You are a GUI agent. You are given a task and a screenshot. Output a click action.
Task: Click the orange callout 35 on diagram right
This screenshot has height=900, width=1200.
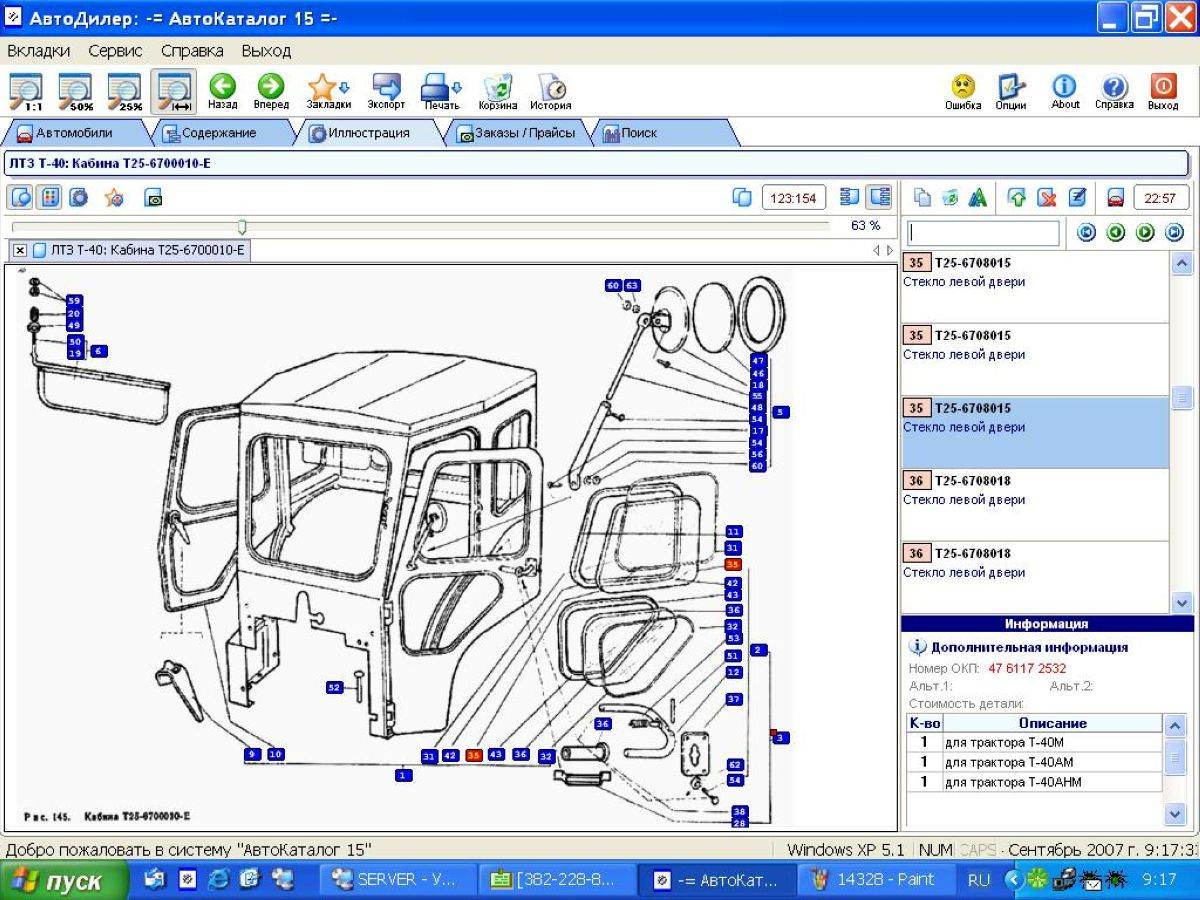click(x=732, y=564)
